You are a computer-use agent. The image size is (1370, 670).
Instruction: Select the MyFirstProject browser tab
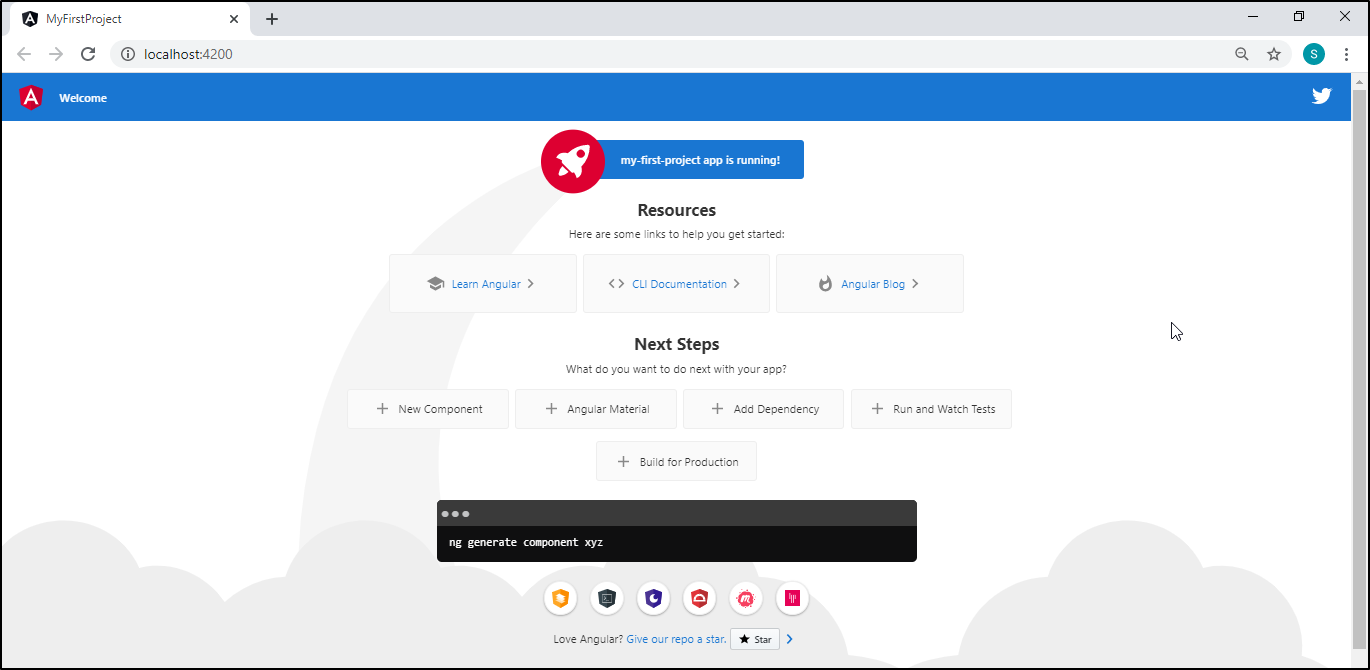[x=130, y=19]
